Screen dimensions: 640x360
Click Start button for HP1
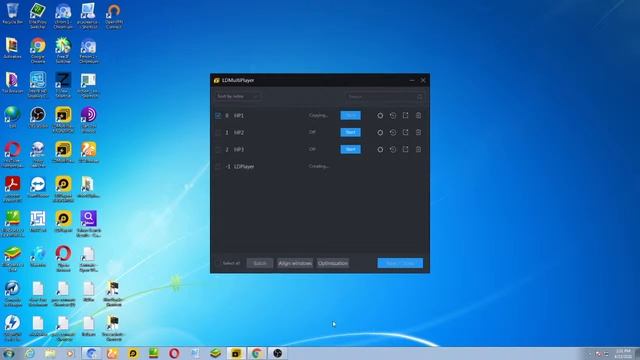pyautogui.click(x=350, y=116)
